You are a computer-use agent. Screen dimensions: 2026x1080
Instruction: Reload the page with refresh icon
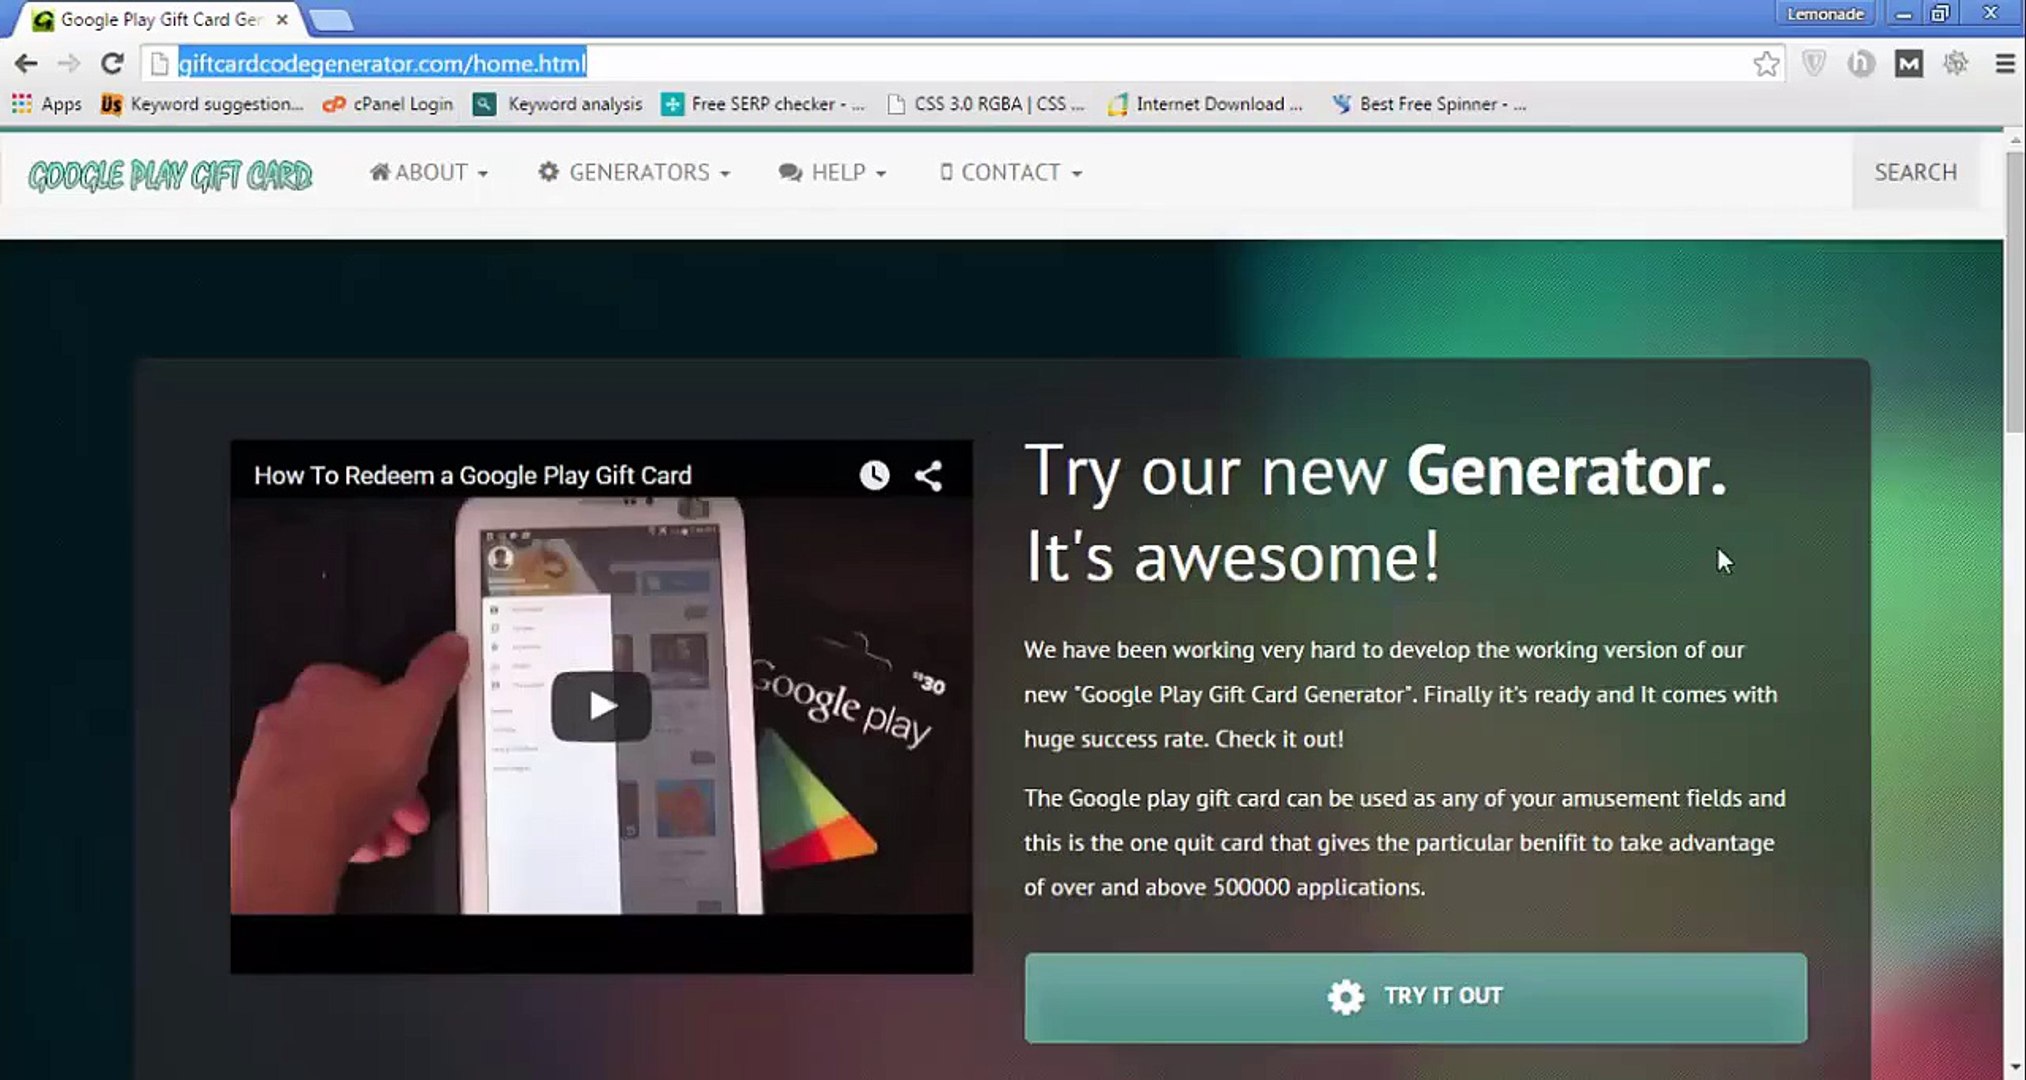point(112,64)
